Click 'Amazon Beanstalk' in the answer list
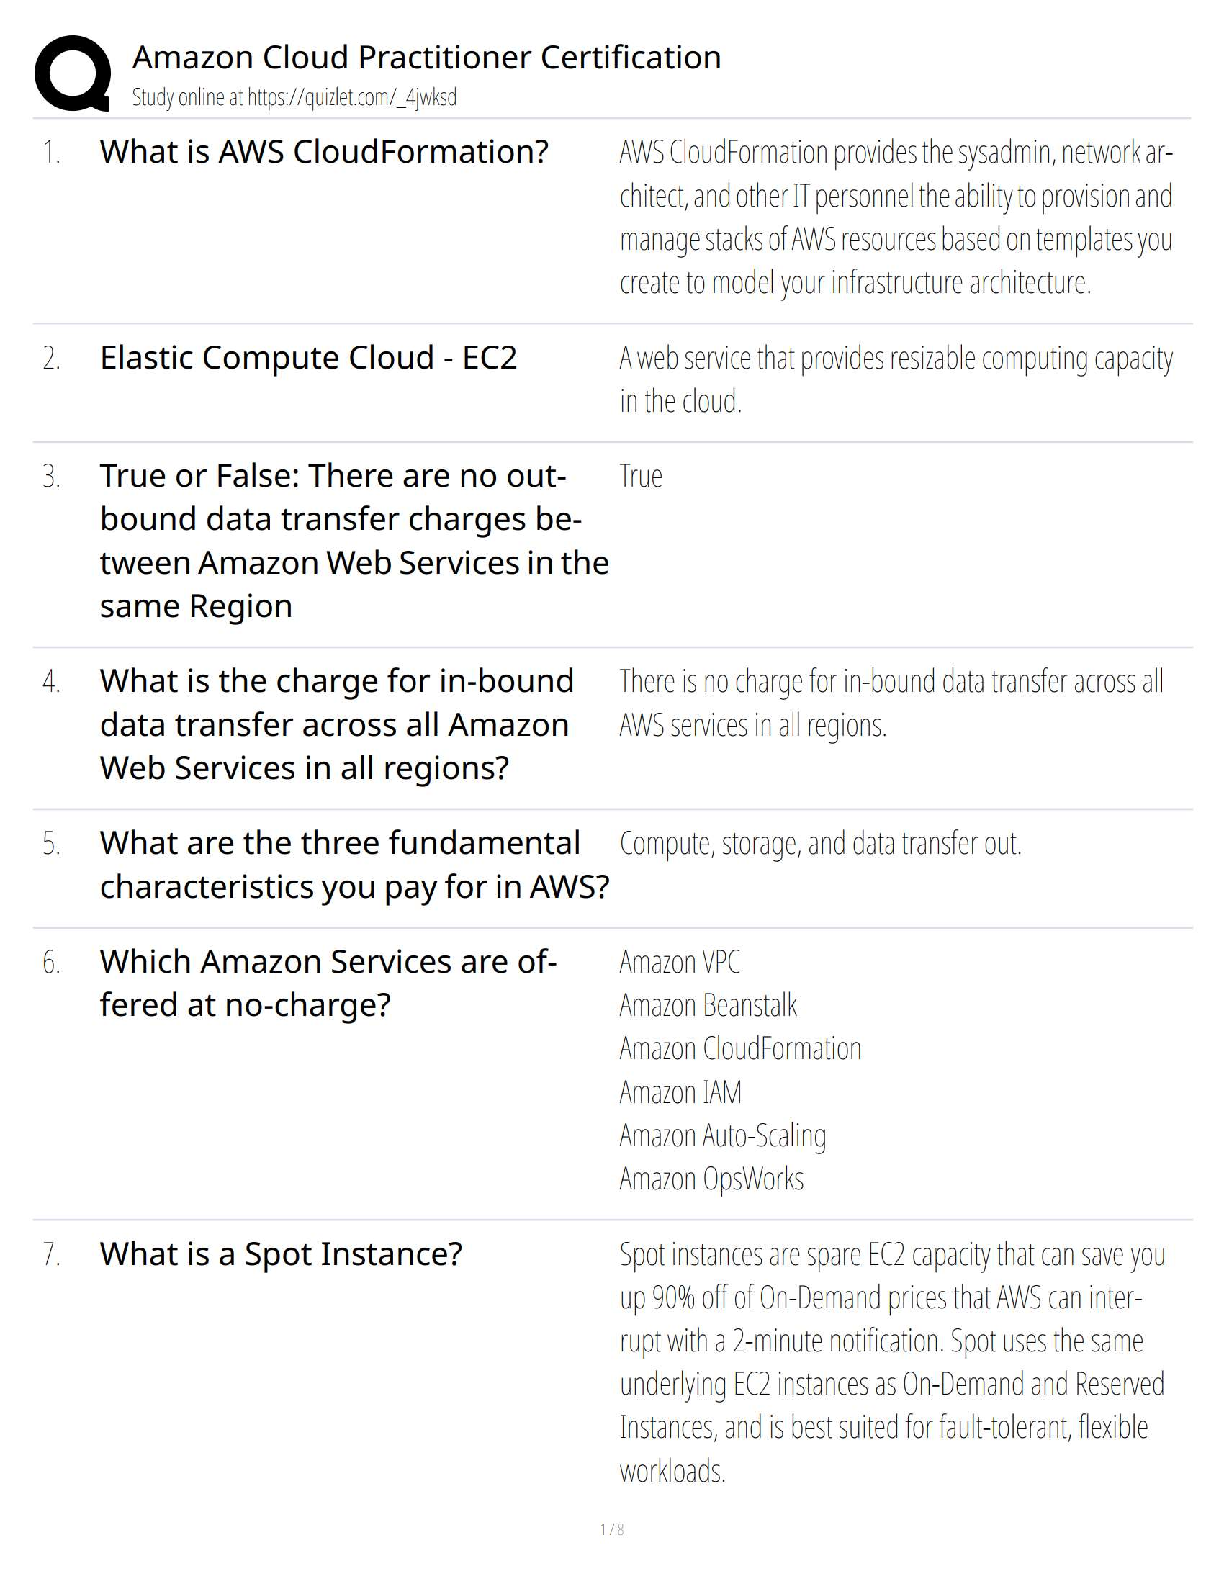Screen dimensions: 1224x1584 click(x=708, y=1005)
